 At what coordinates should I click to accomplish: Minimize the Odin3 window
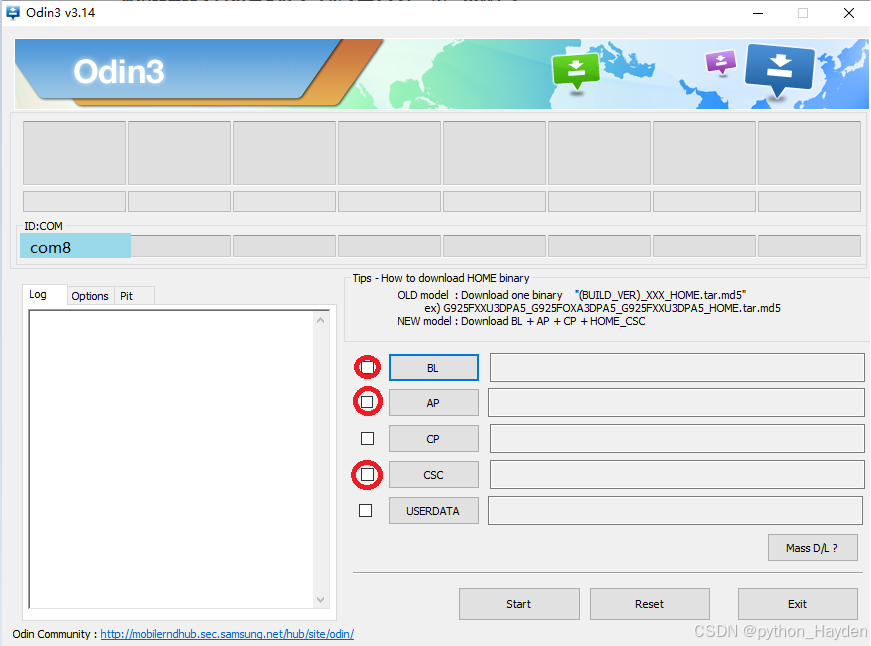click(758, 13)
